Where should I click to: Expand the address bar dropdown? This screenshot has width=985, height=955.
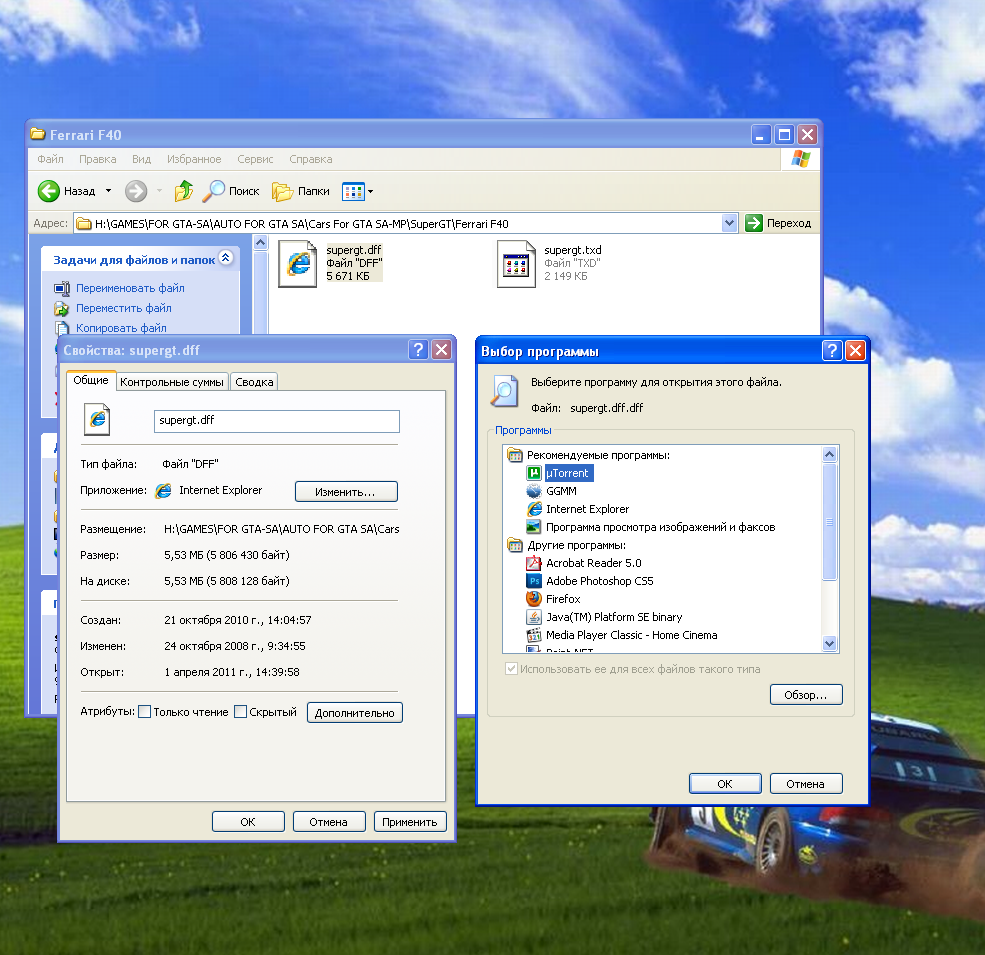pyautogui.click(x=729, y=223)
